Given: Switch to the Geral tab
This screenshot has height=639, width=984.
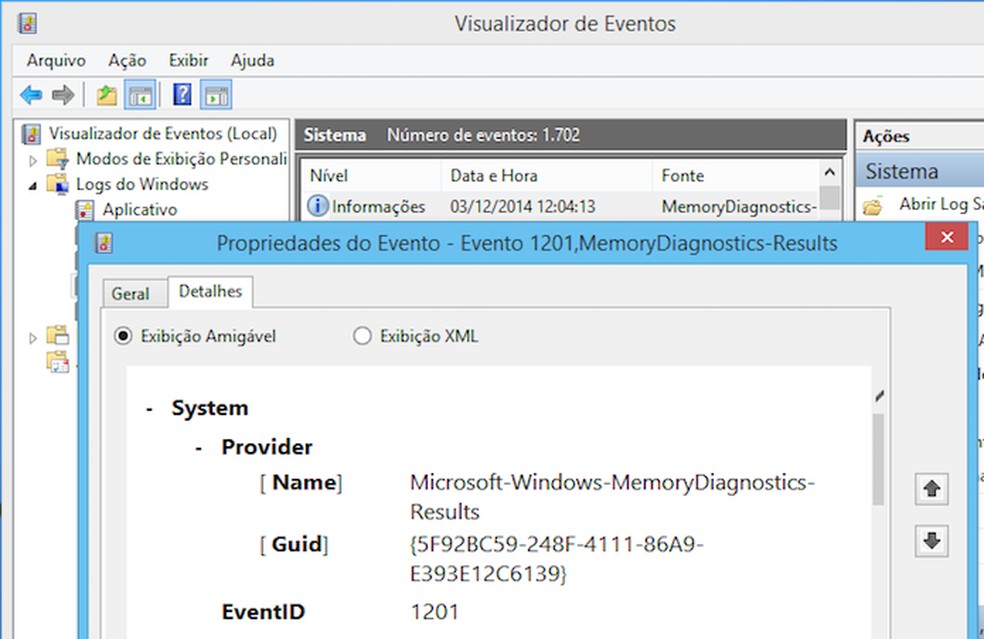Looking at the screenshot, I should pos(130,293).
